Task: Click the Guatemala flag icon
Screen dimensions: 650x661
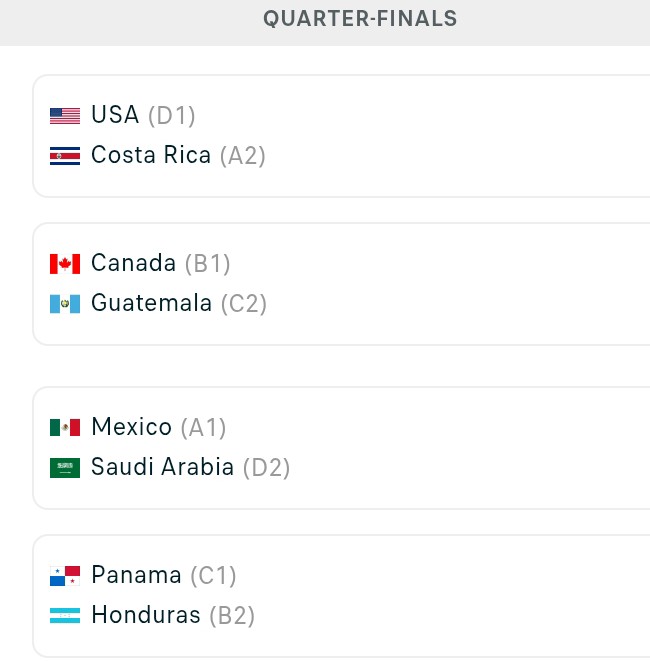Action: (x=65, y=304)
